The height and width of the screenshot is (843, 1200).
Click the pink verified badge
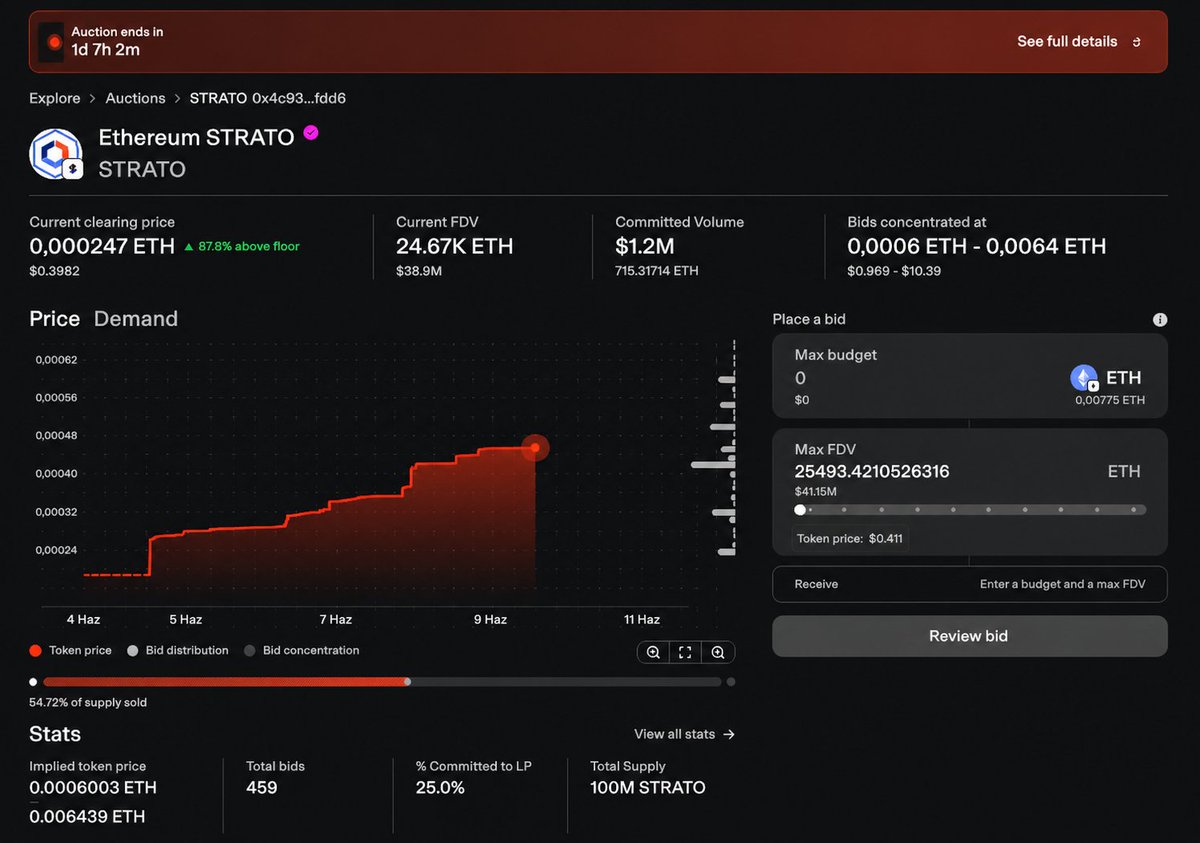[x=311, y=132]
